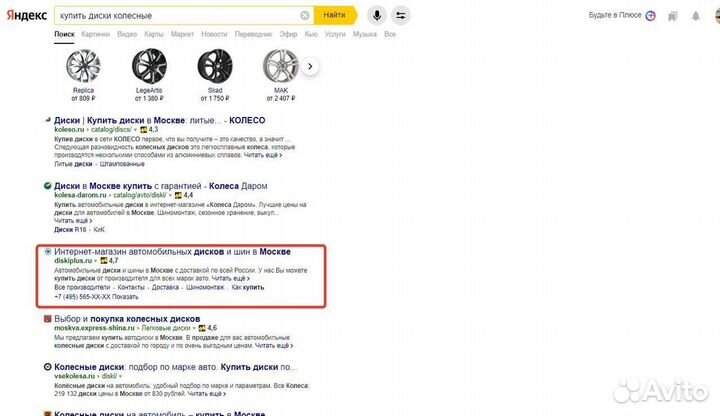Open the Колеса Даром result title
This screenshot has height=416, width=720.
(x=161, y=186)
